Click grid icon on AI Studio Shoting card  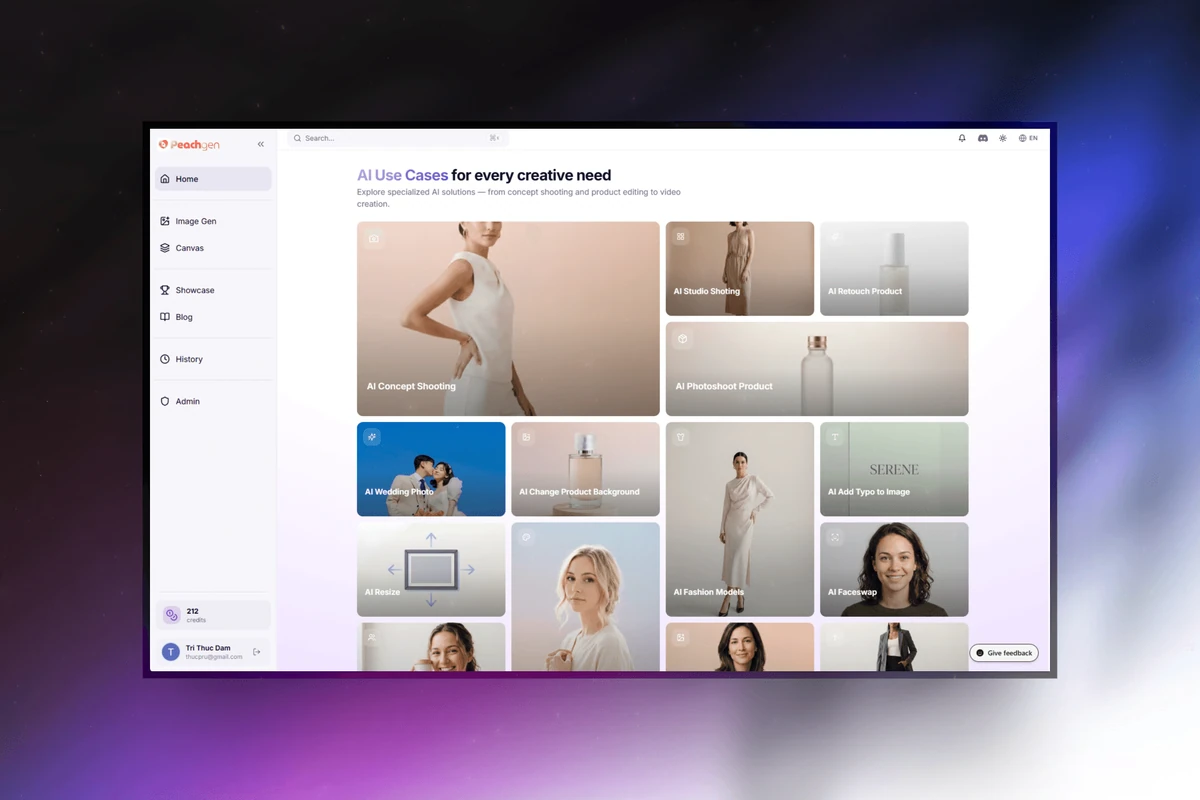[x=681, y=237]
